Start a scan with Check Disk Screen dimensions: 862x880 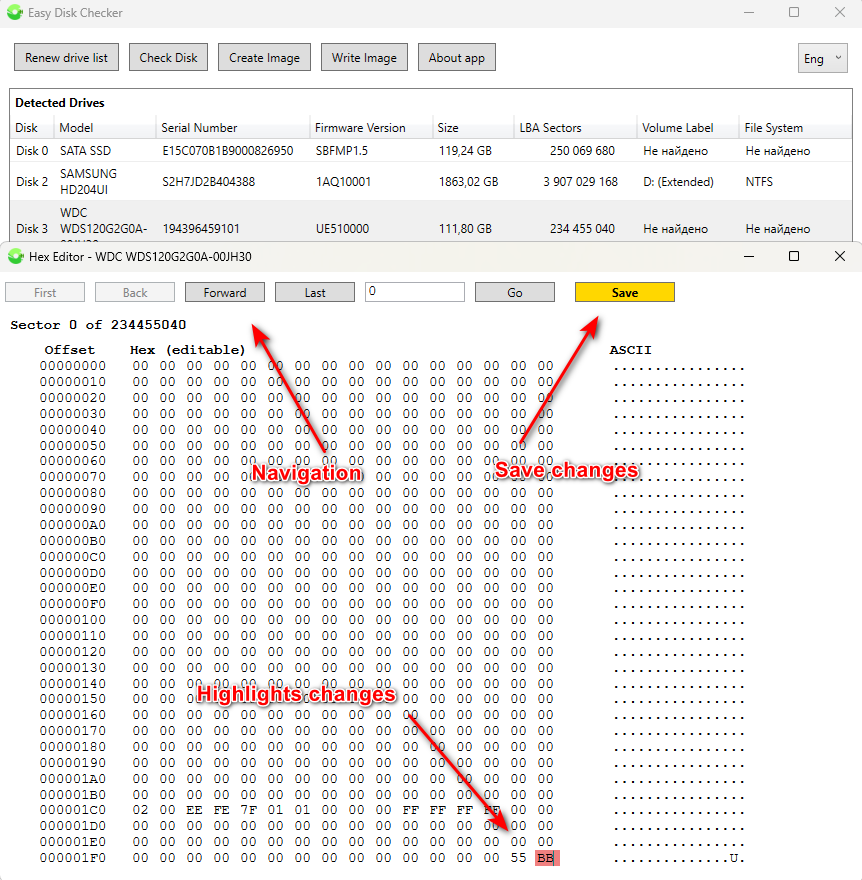(x=168, y=57)
